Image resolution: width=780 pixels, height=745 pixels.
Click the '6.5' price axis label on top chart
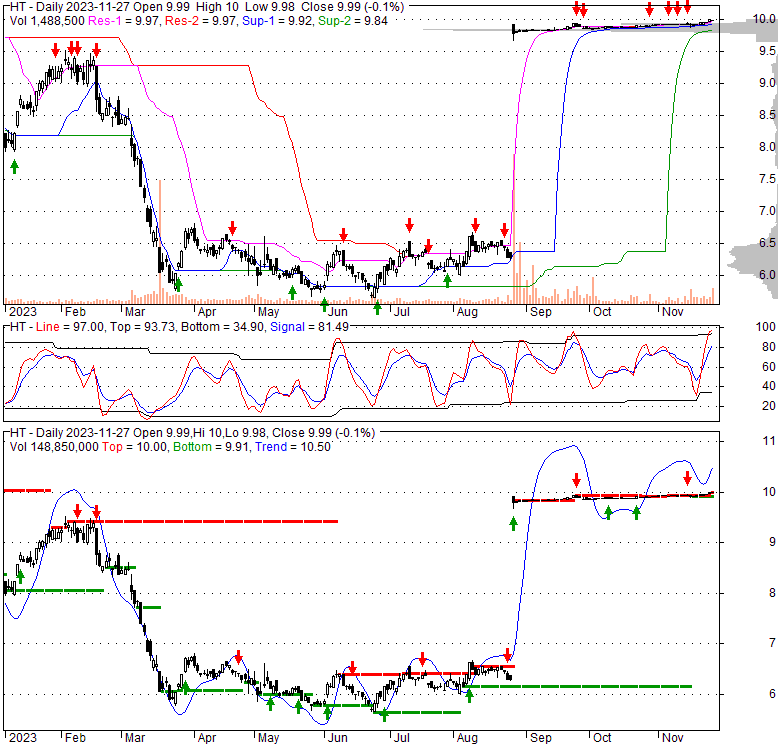(767, 243)
